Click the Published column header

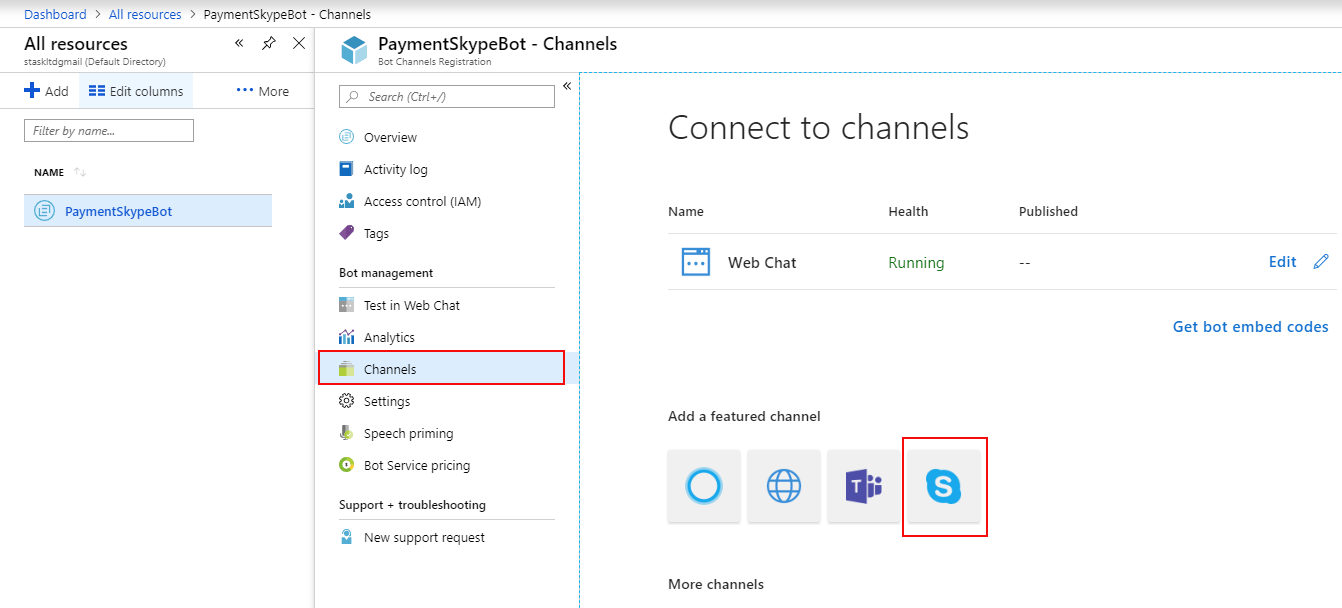1048,211
